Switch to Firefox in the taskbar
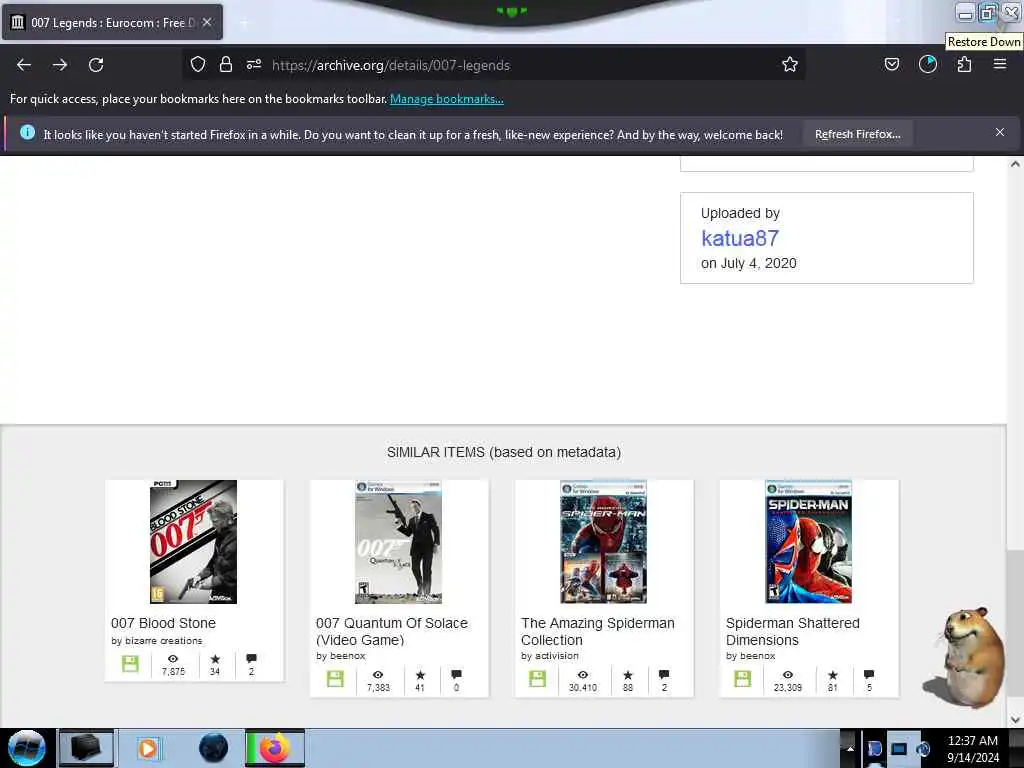This screenshot has height=768, width=1024. coord(275,748)
